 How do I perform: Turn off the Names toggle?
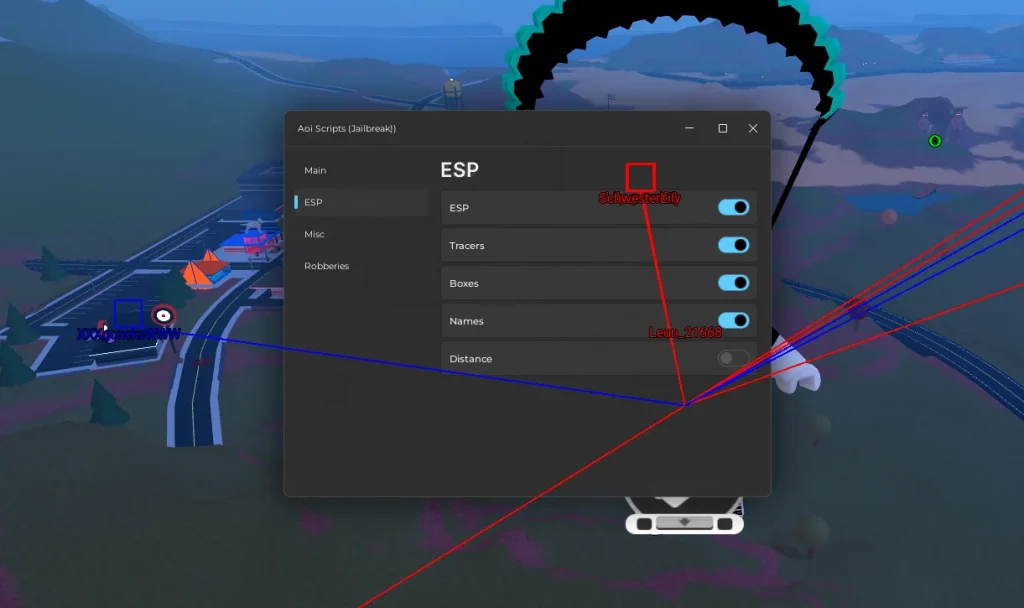pyautogui.click(x=733, y=321)
